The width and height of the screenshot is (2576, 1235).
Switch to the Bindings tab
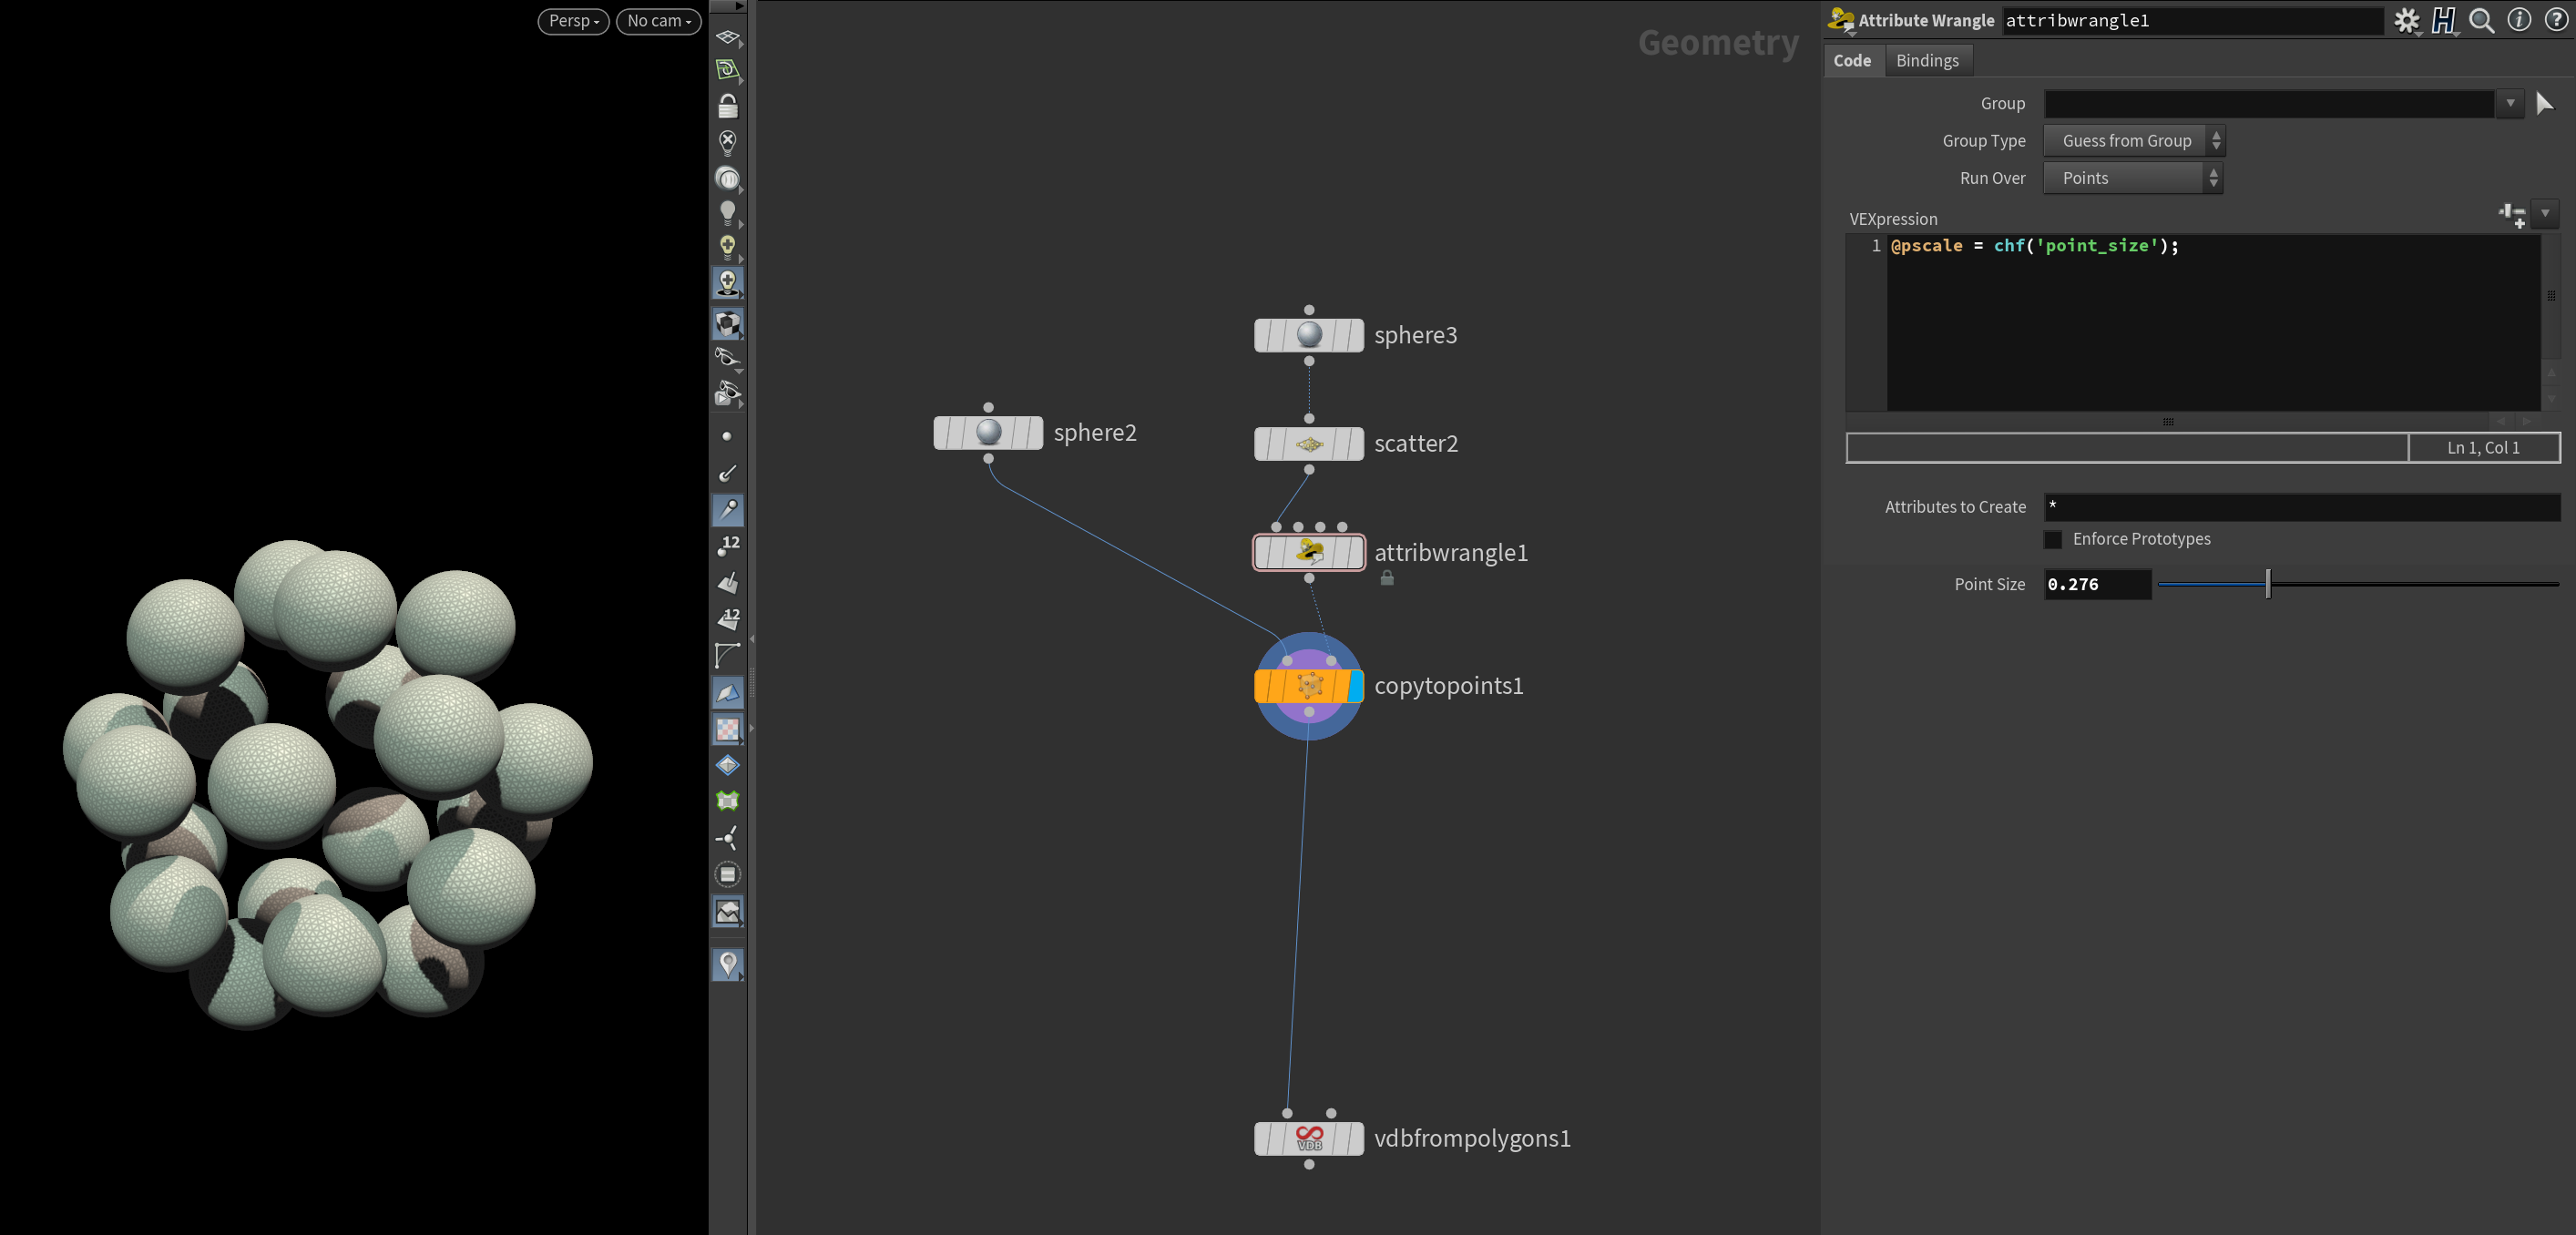coord(1927,60)
